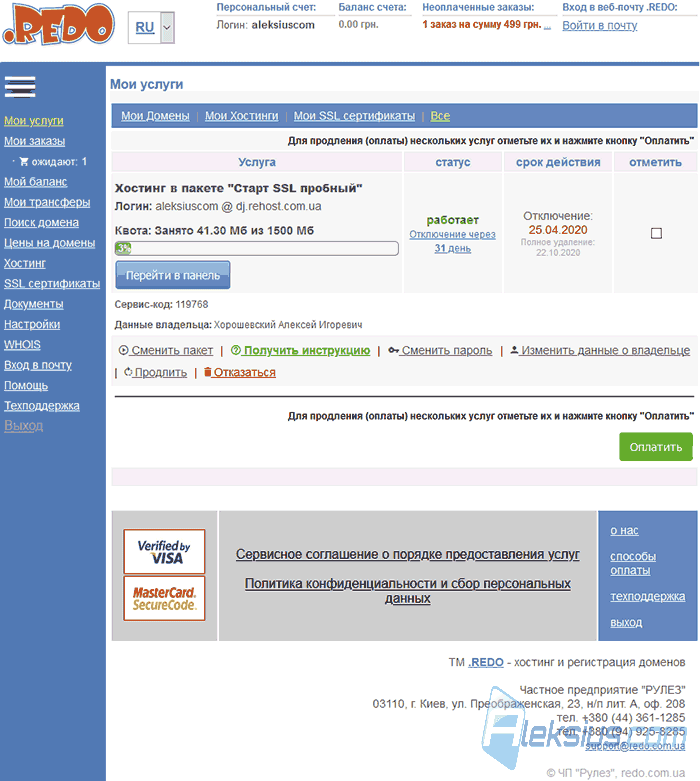This screenshot has width=700, height=781.
Task: Click the Перейти в панель button
Action: tap(173, 275)
